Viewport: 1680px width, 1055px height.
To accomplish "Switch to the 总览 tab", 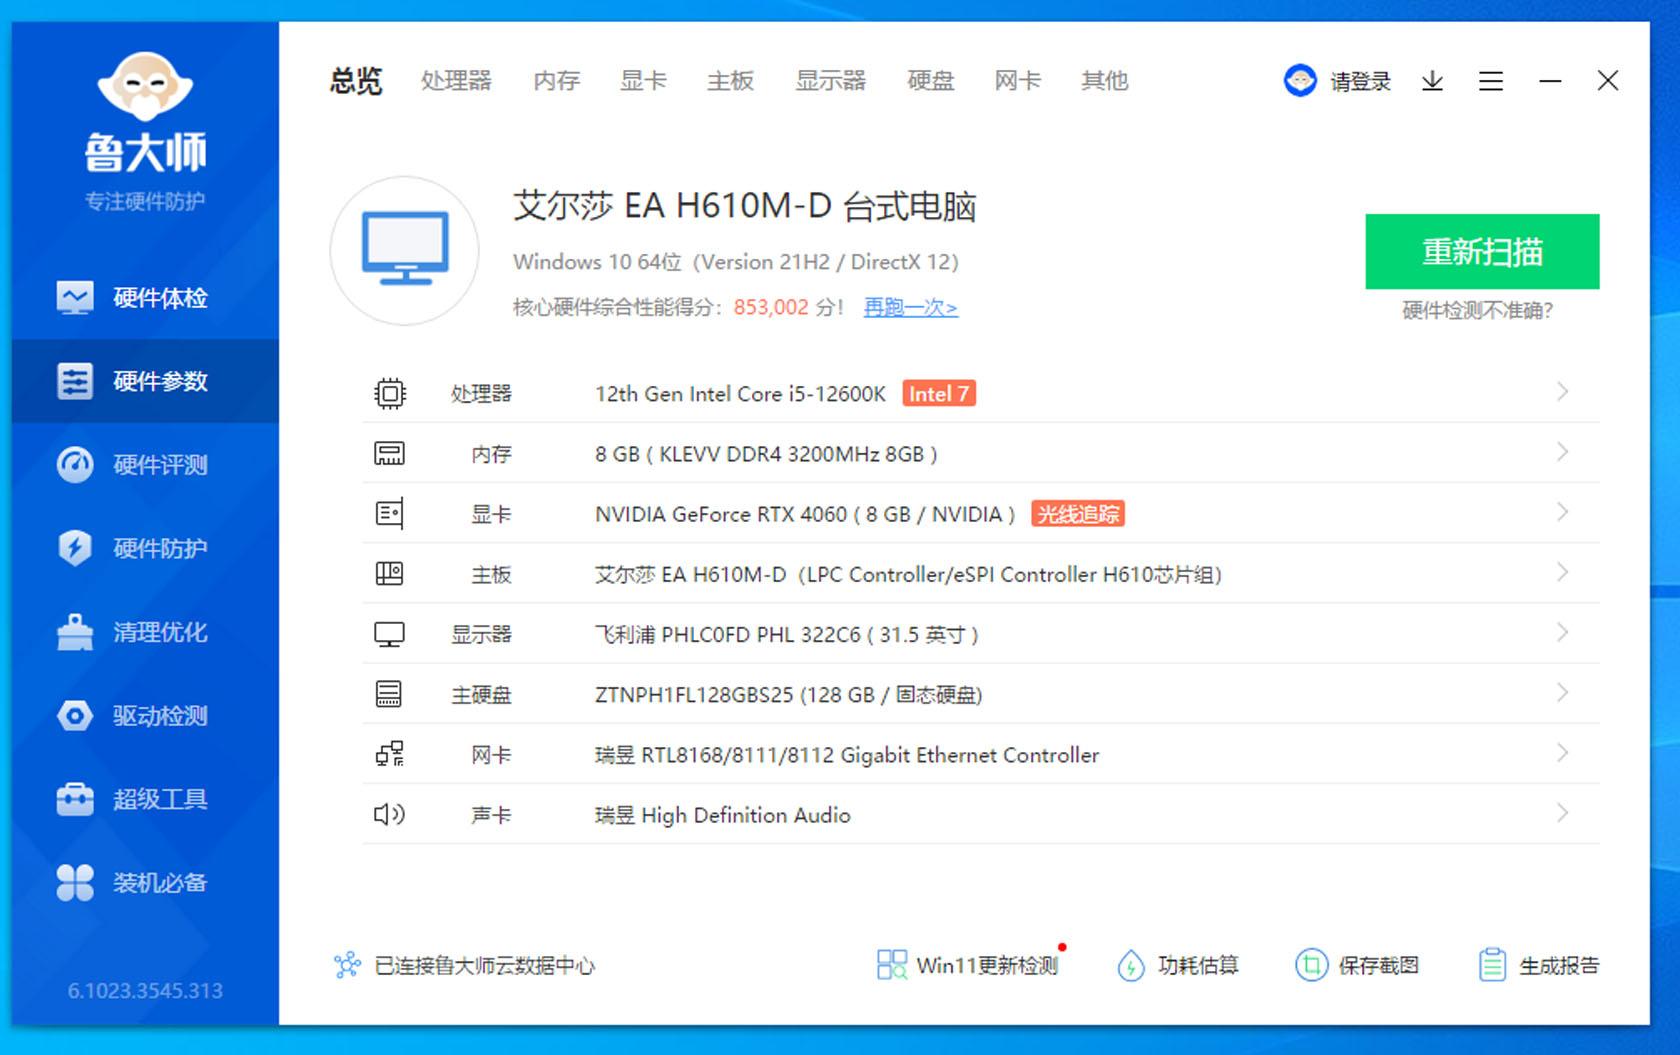I will 356,81.
